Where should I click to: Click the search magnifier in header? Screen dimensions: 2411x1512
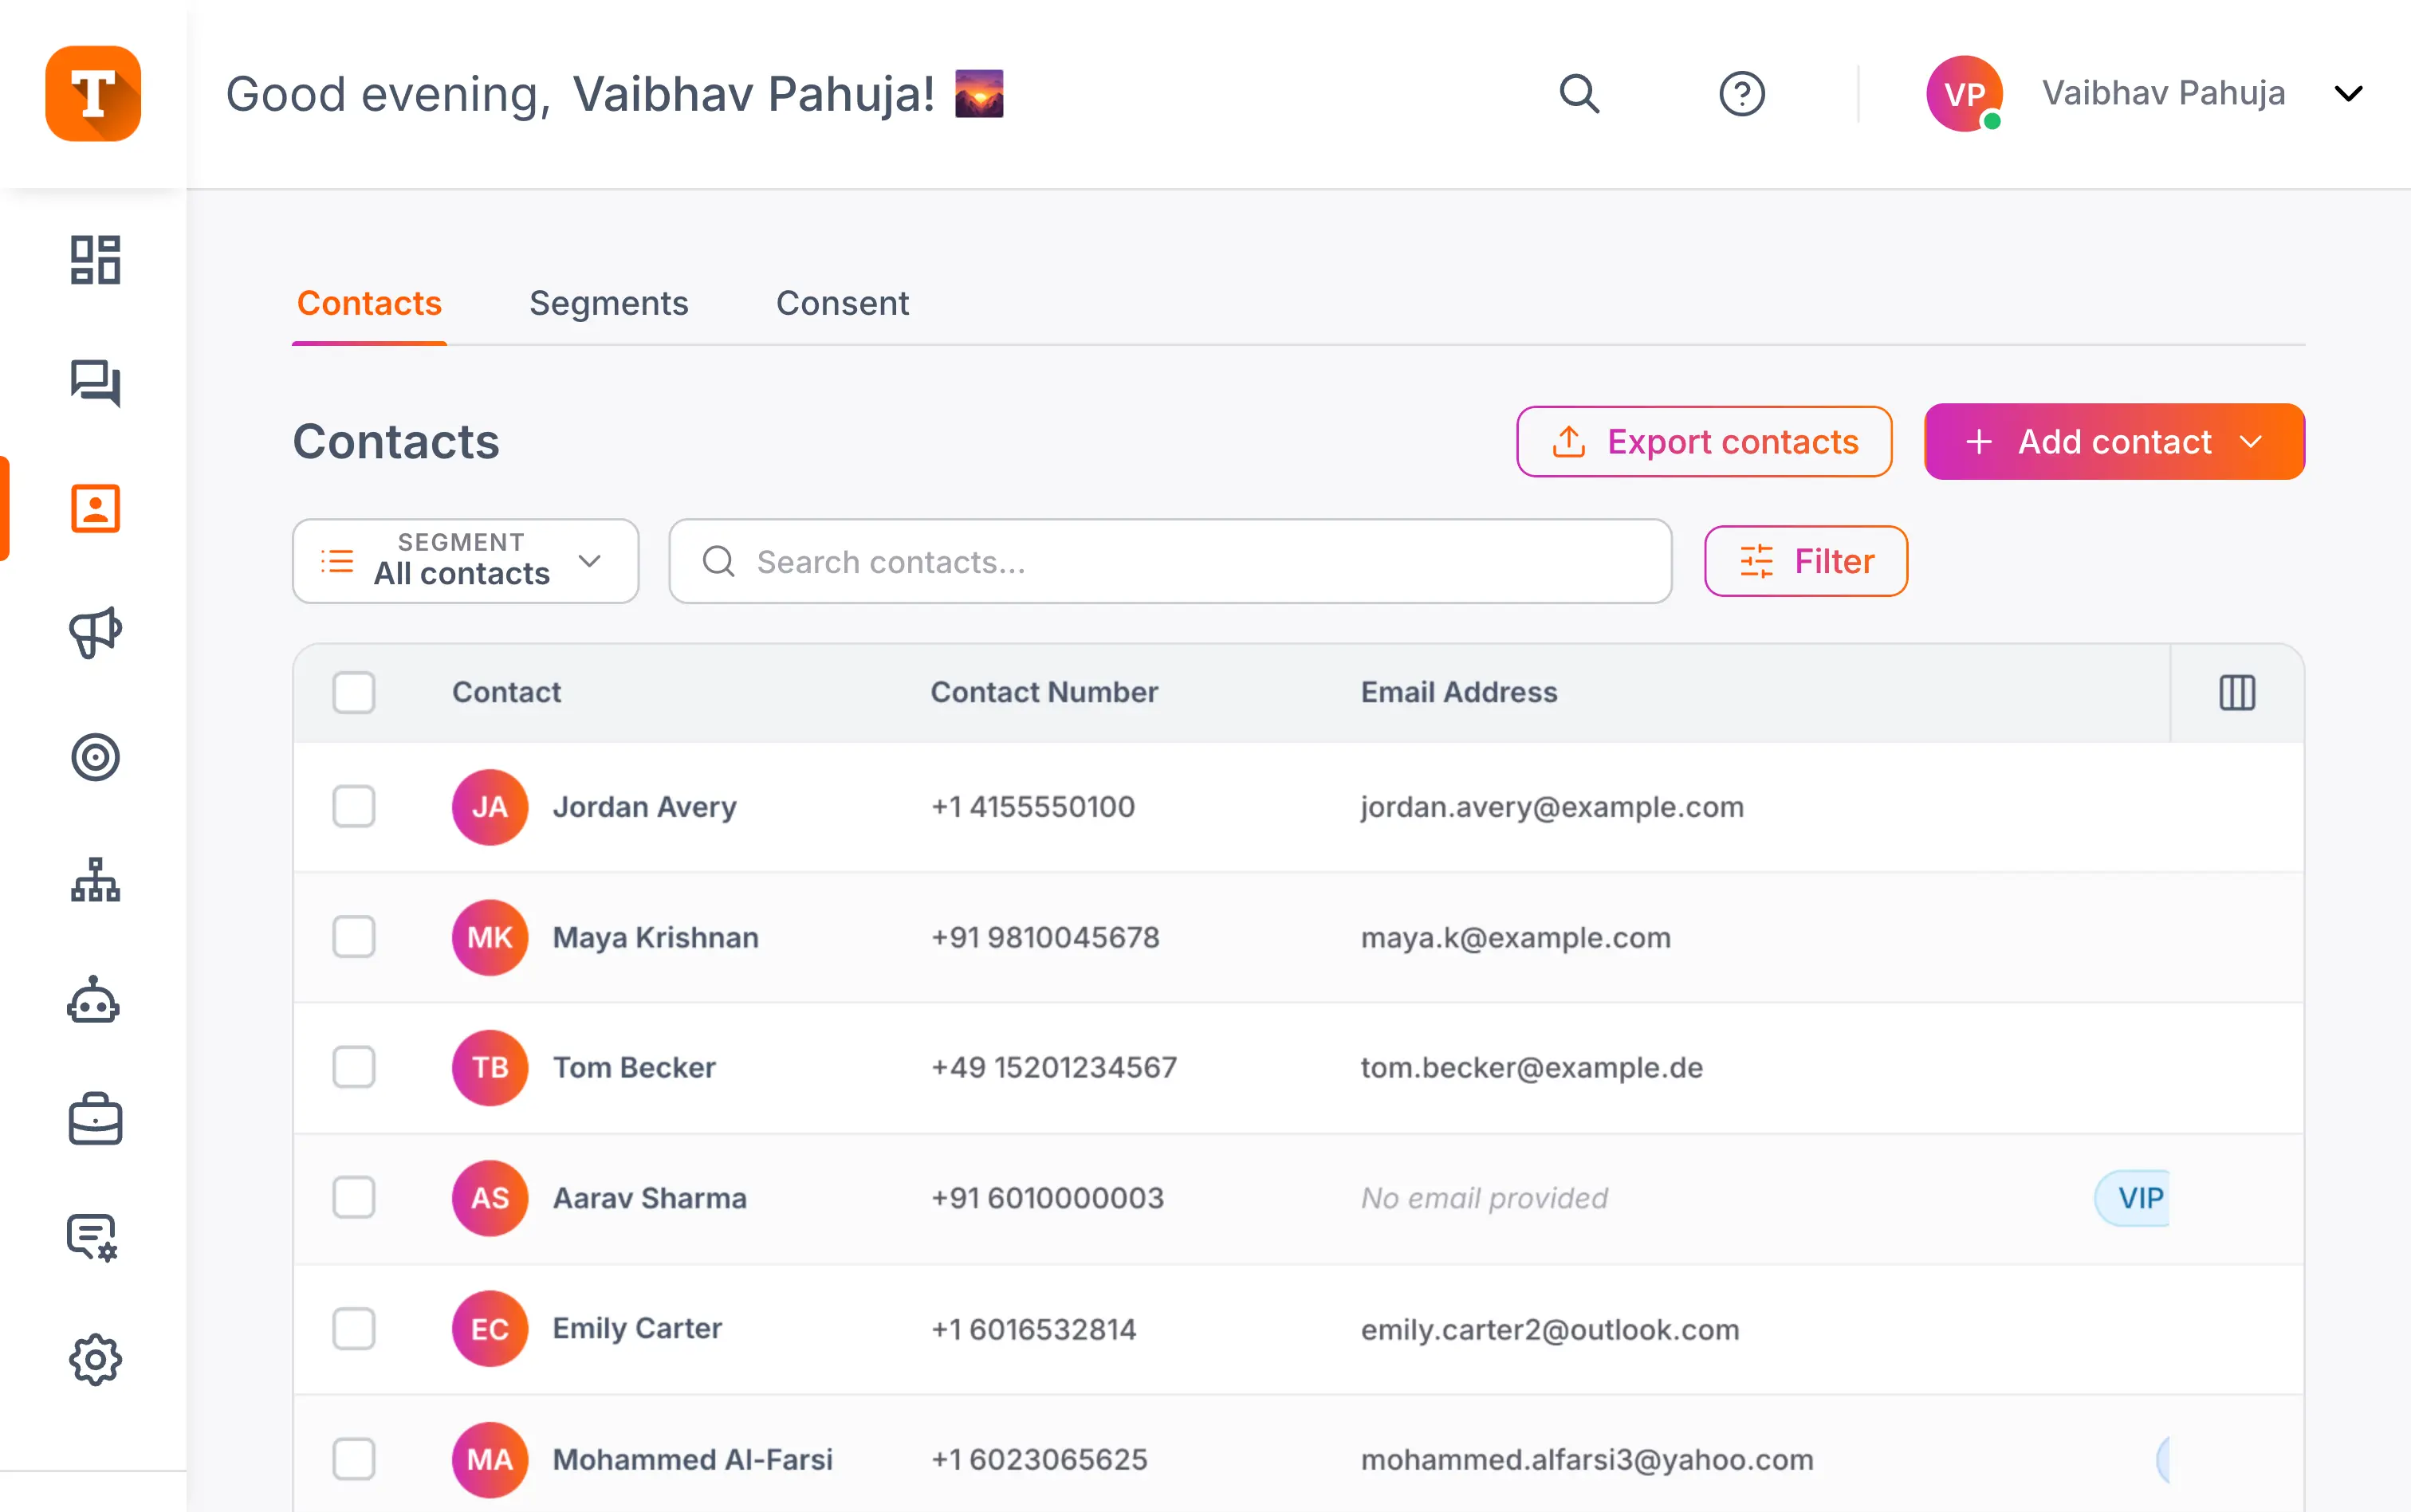[1580, 93]
